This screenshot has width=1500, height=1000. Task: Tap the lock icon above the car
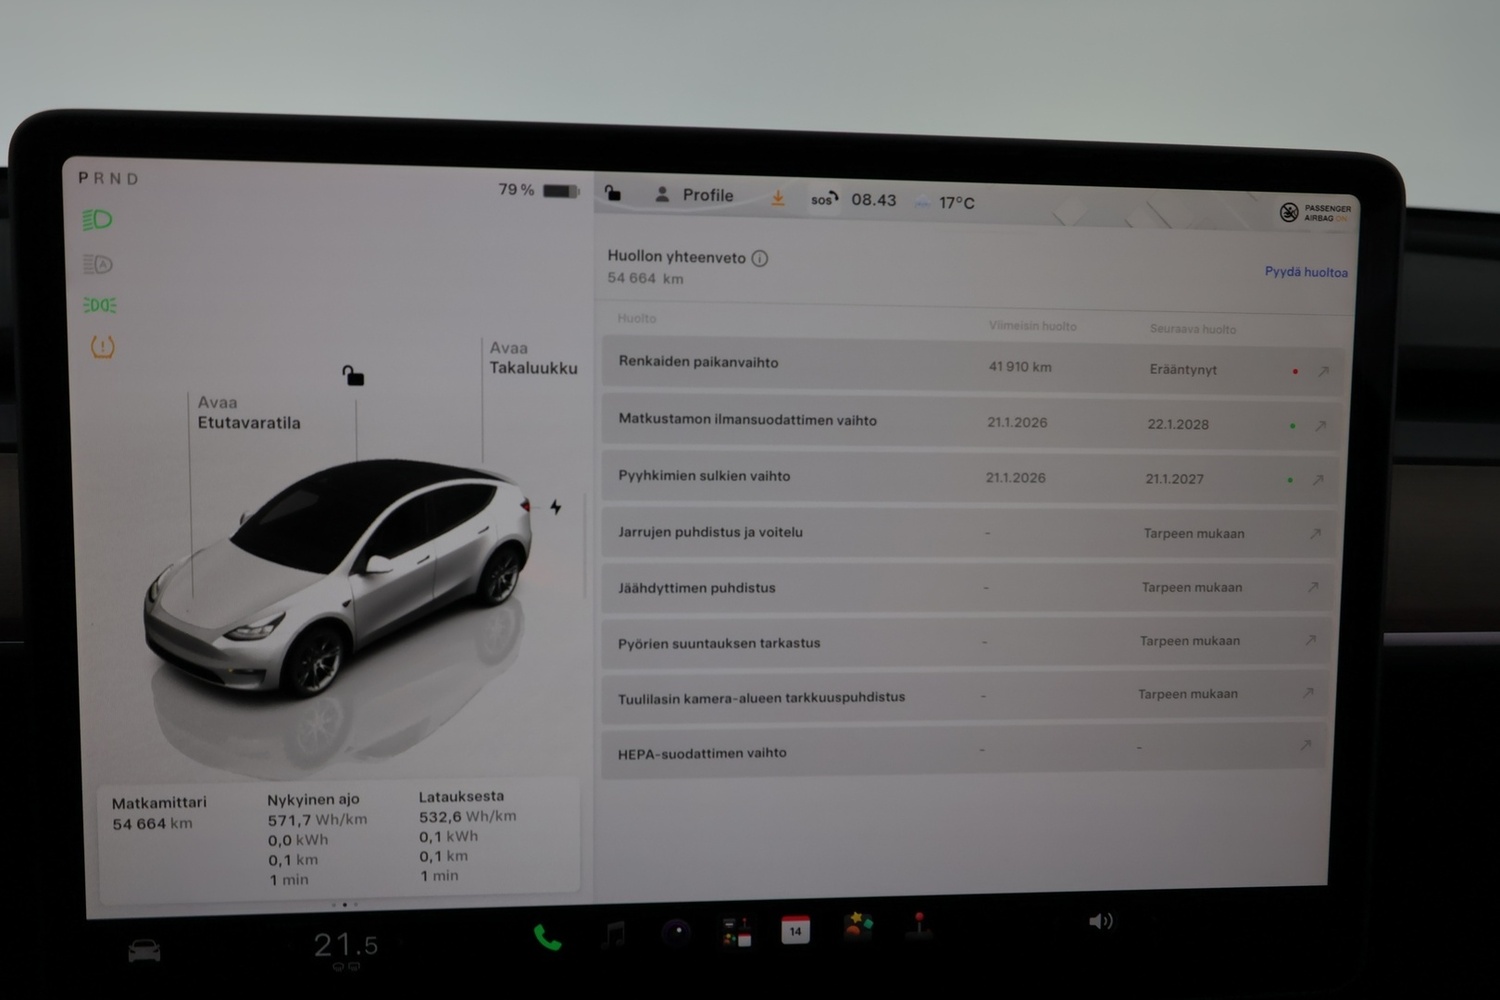pos(353,376)
